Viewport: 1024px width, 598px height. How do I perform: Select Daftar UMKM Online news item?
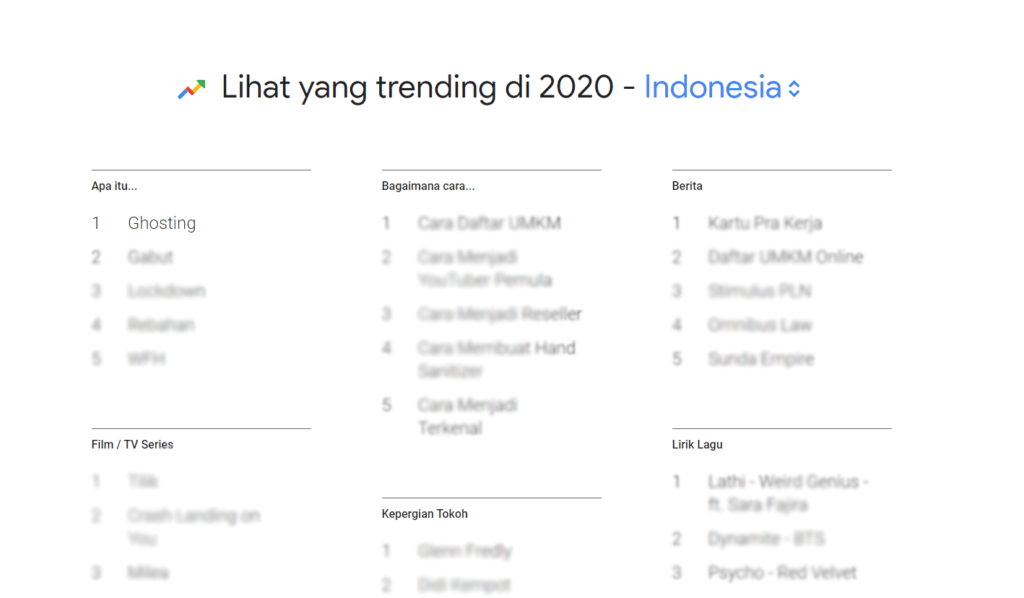tap(786, 257)
